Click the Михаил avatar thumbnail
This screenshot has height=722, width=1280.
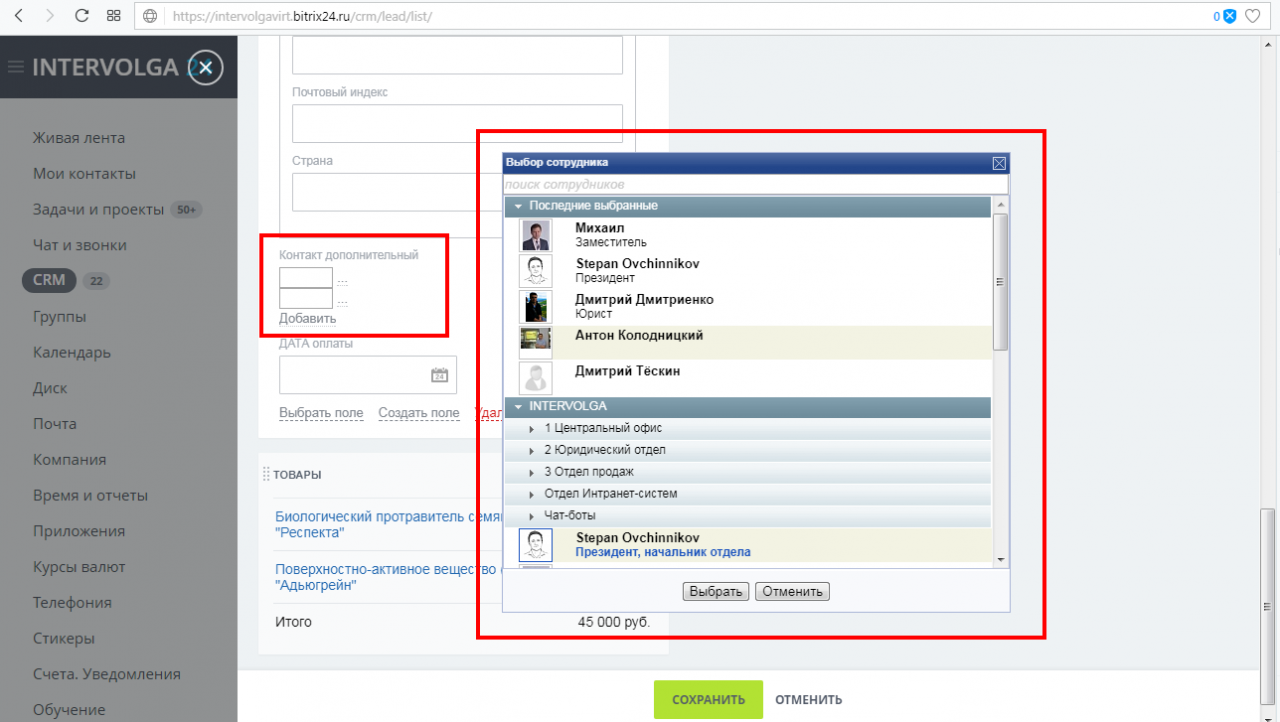click(536, 235)
